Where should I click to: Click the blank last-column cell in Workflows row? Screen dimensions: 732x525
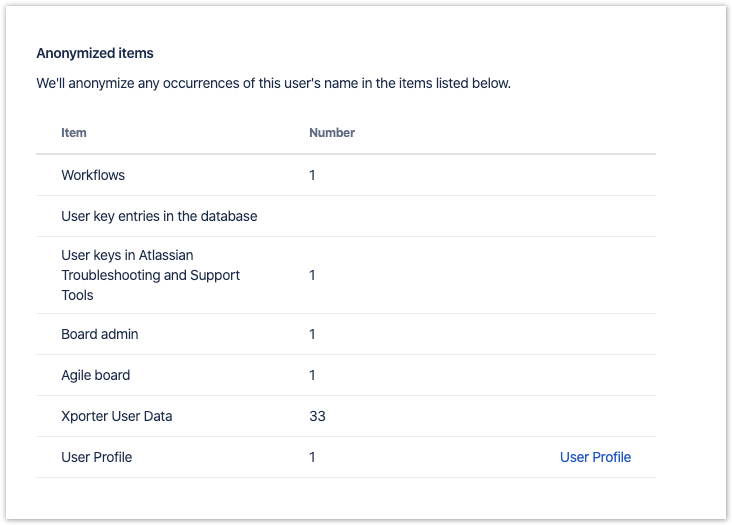coord(595,175)
